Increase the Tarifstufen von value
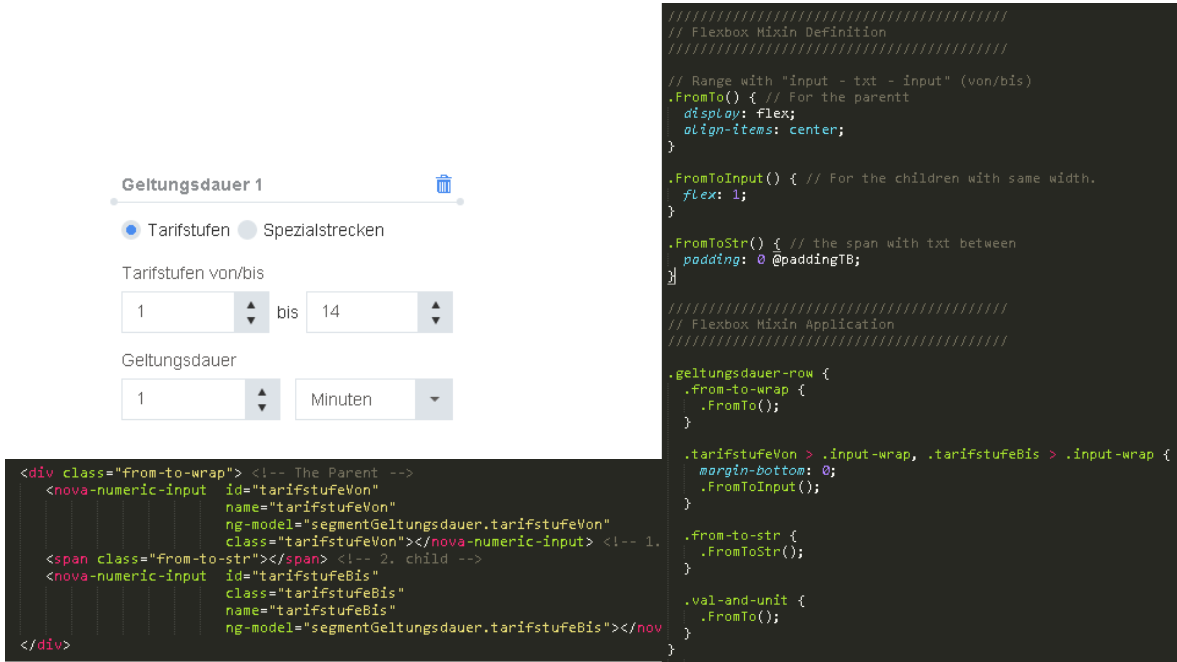The width and height of the screenshot is (1177, 662). 251,304
